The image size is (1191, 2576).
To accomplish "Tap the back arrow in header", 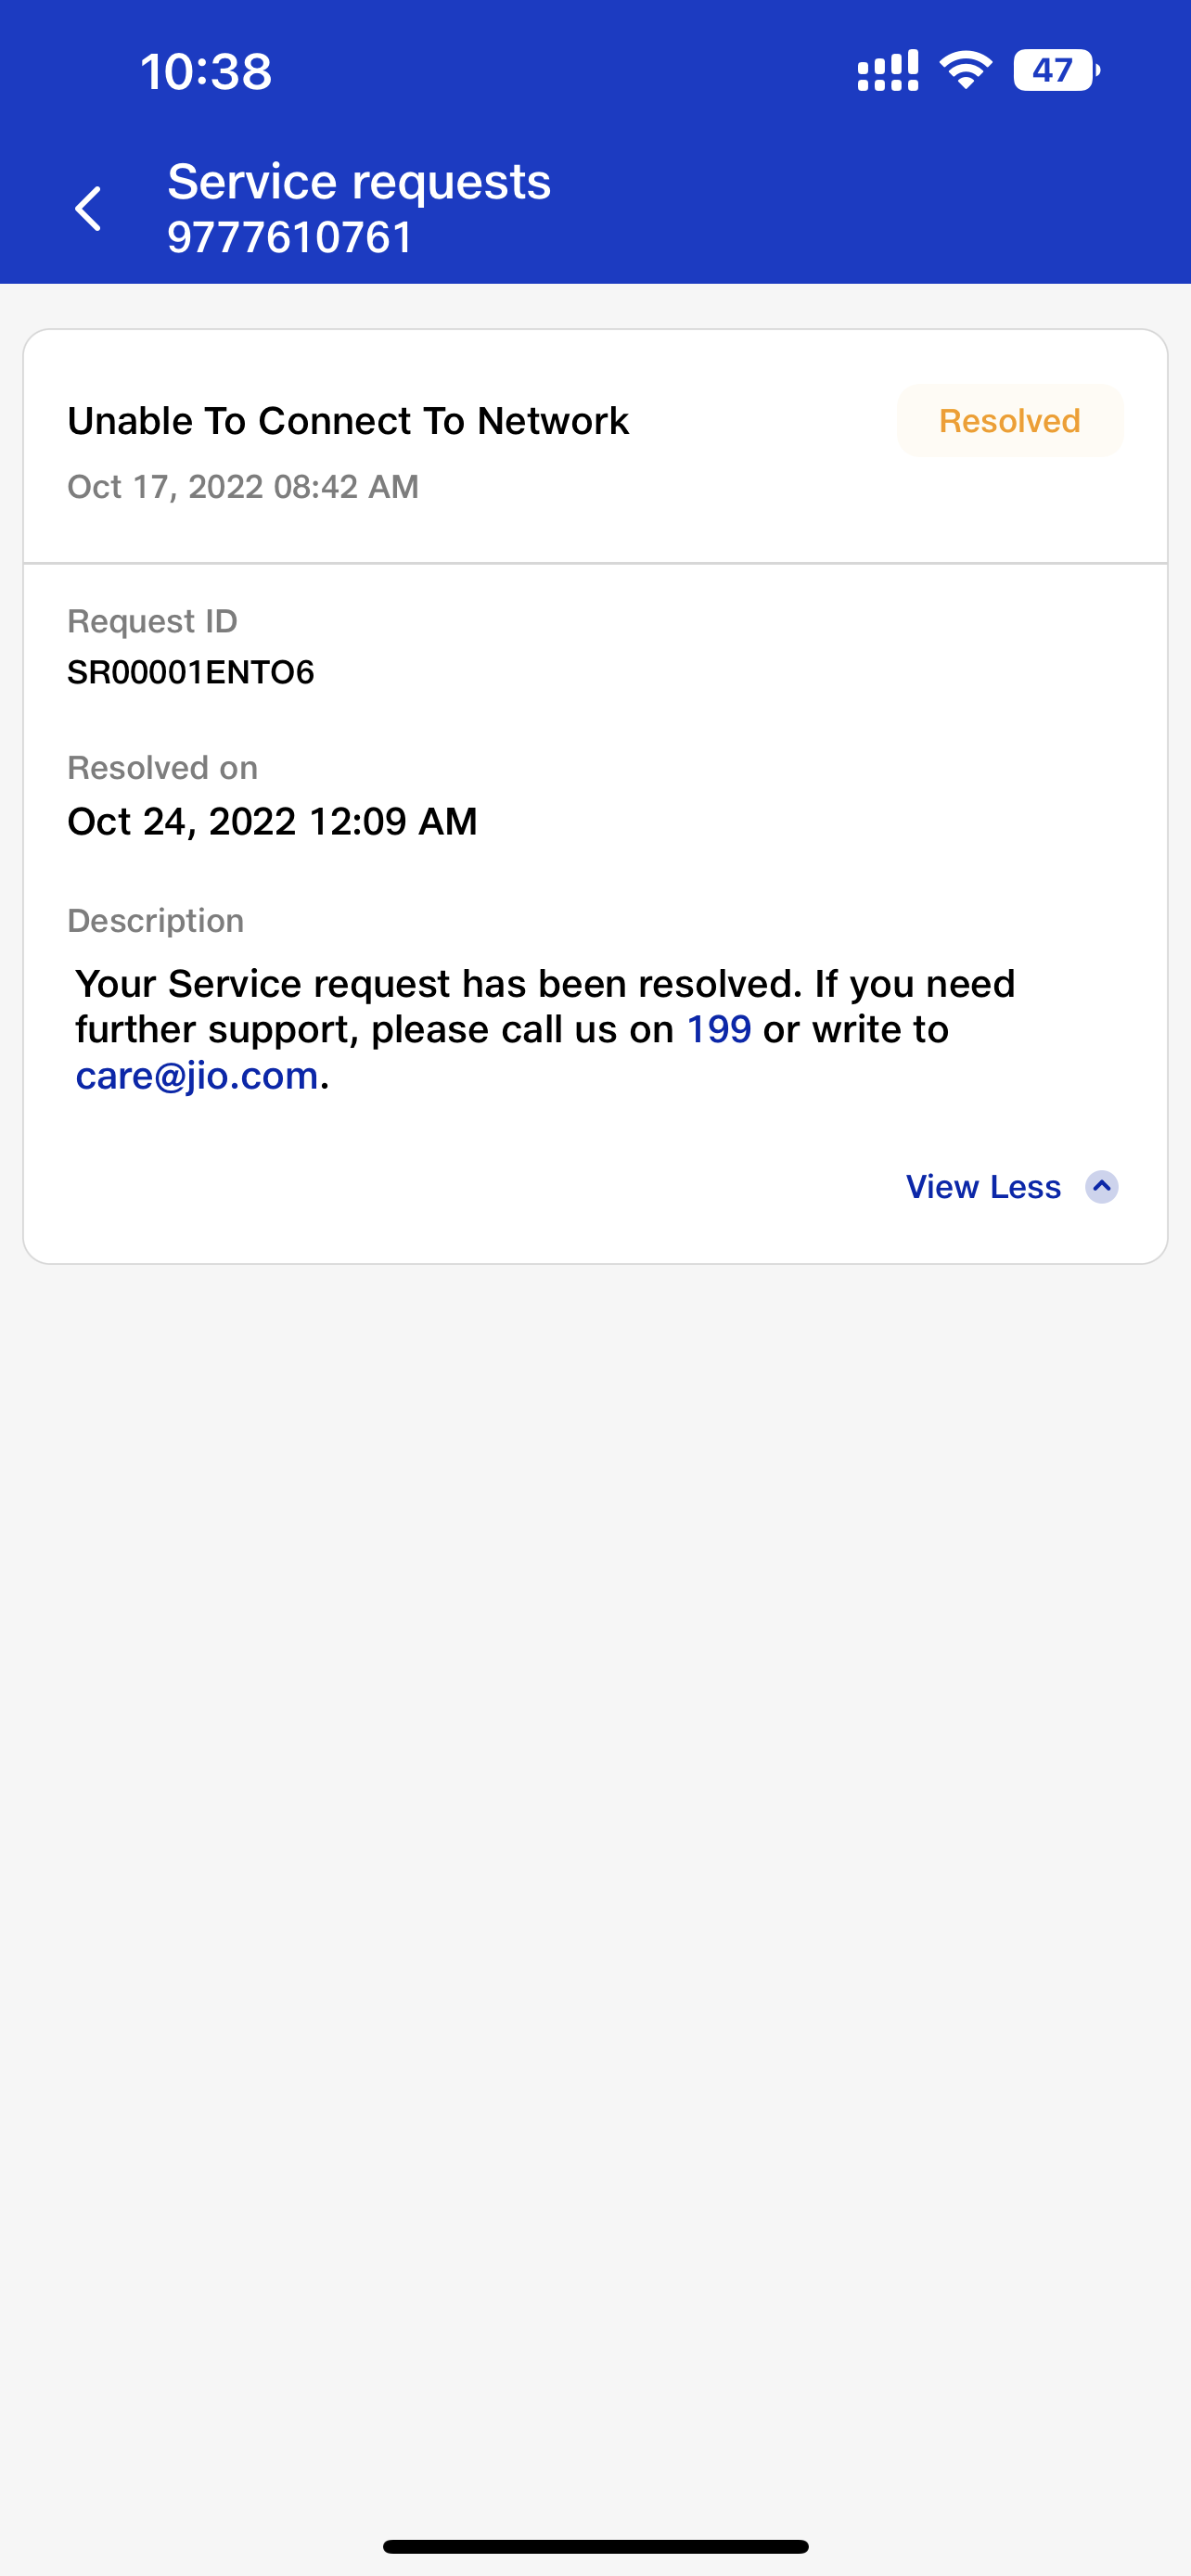I will tap(89, 209).
